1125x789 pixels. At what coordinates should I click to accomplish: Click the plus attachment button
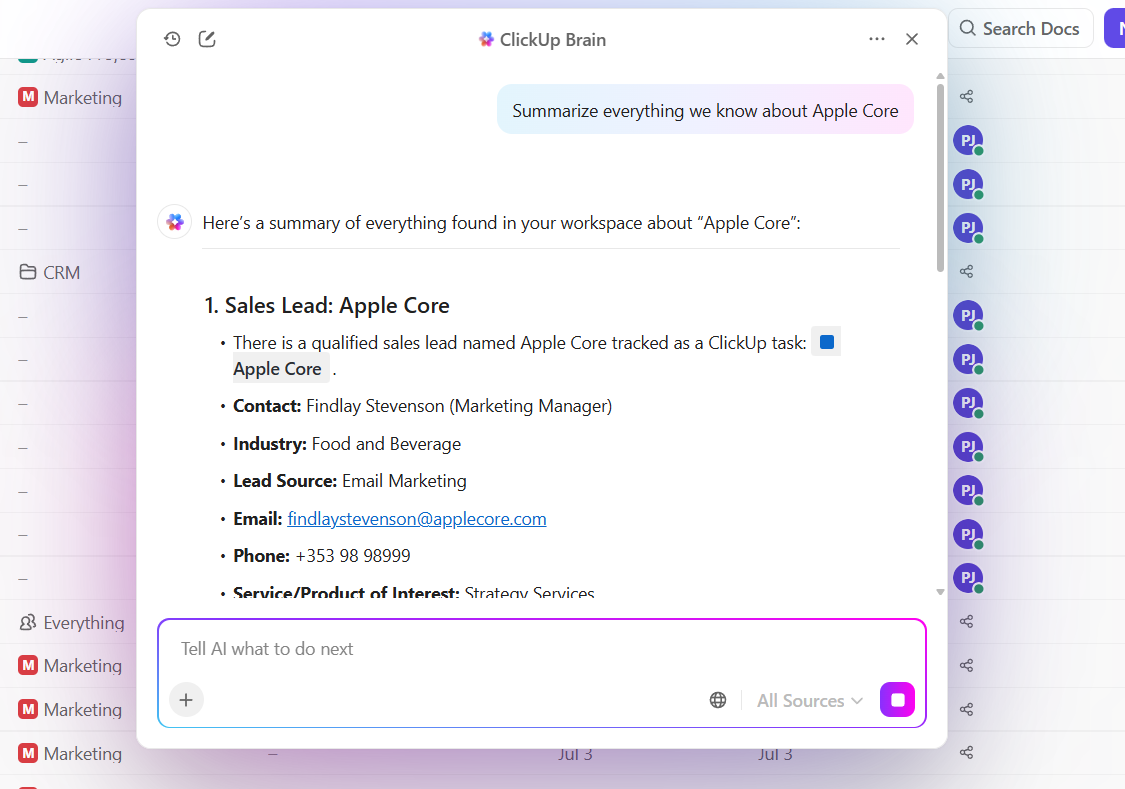click(187, 699)
